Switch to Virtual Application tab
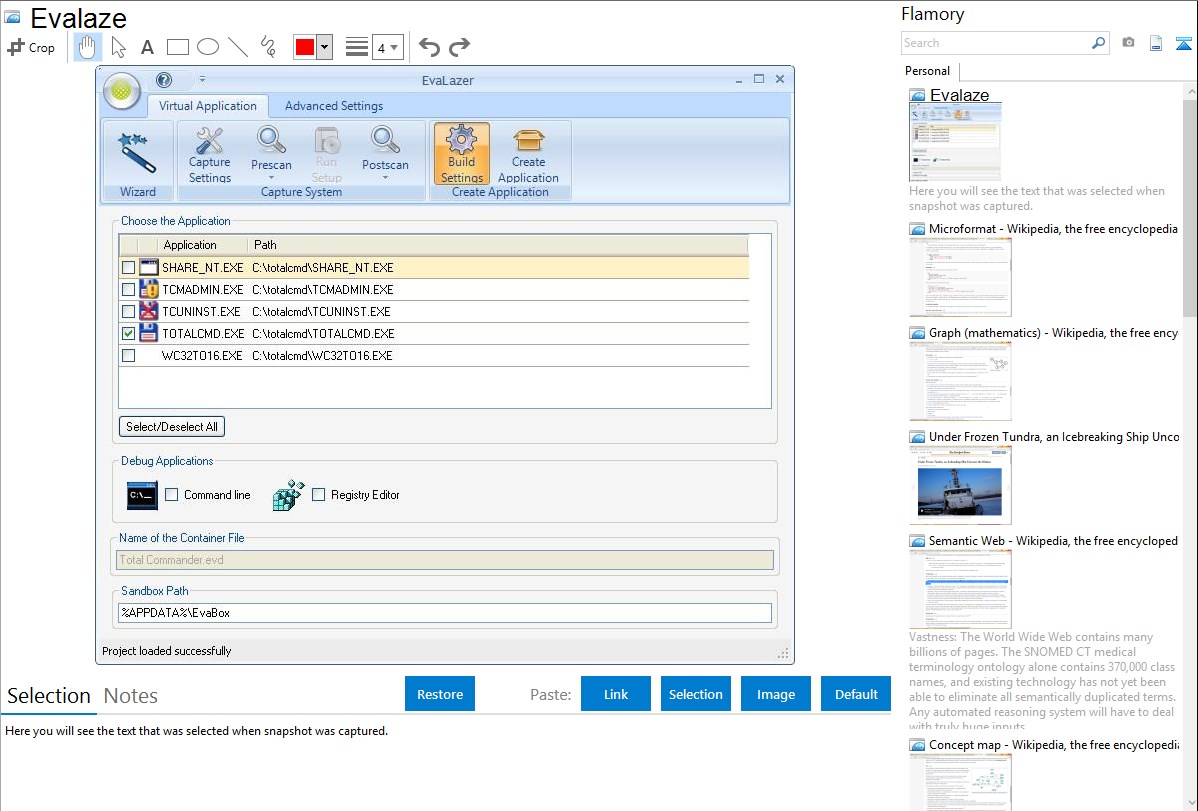The image size is (1198, 811). (208, 106)
